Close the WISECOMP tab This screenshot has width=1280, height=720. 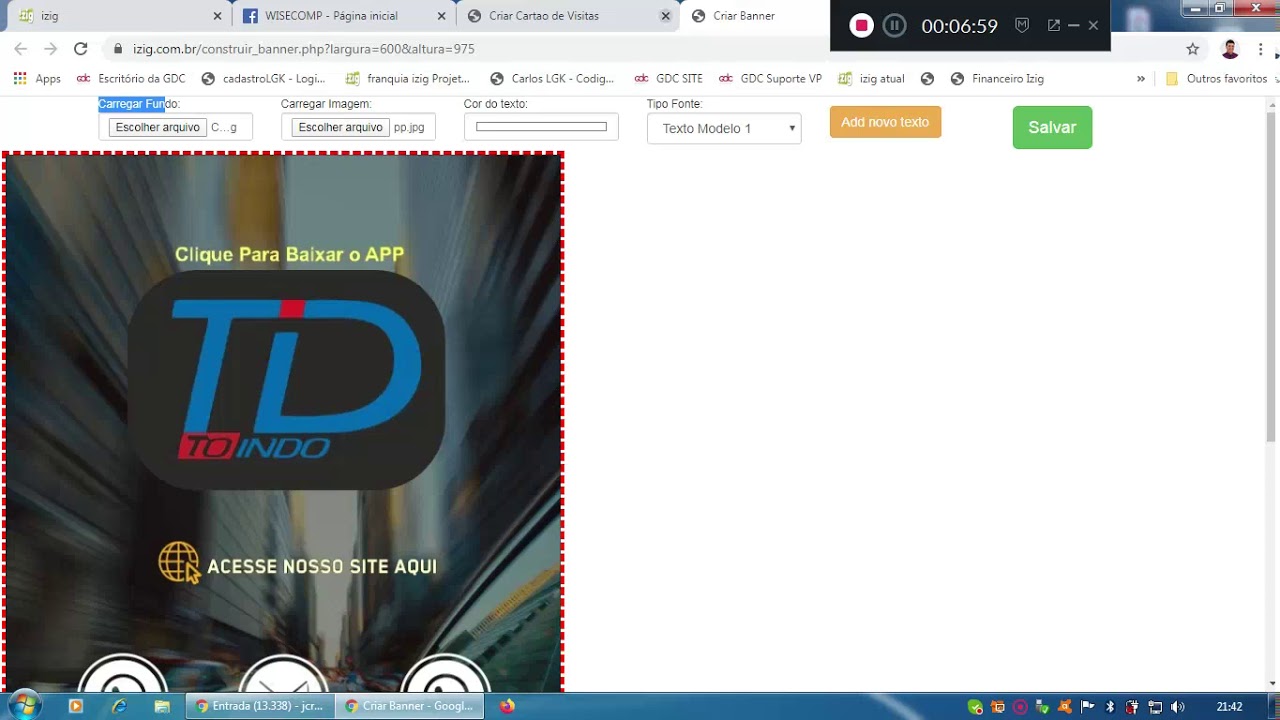(442, 16)
